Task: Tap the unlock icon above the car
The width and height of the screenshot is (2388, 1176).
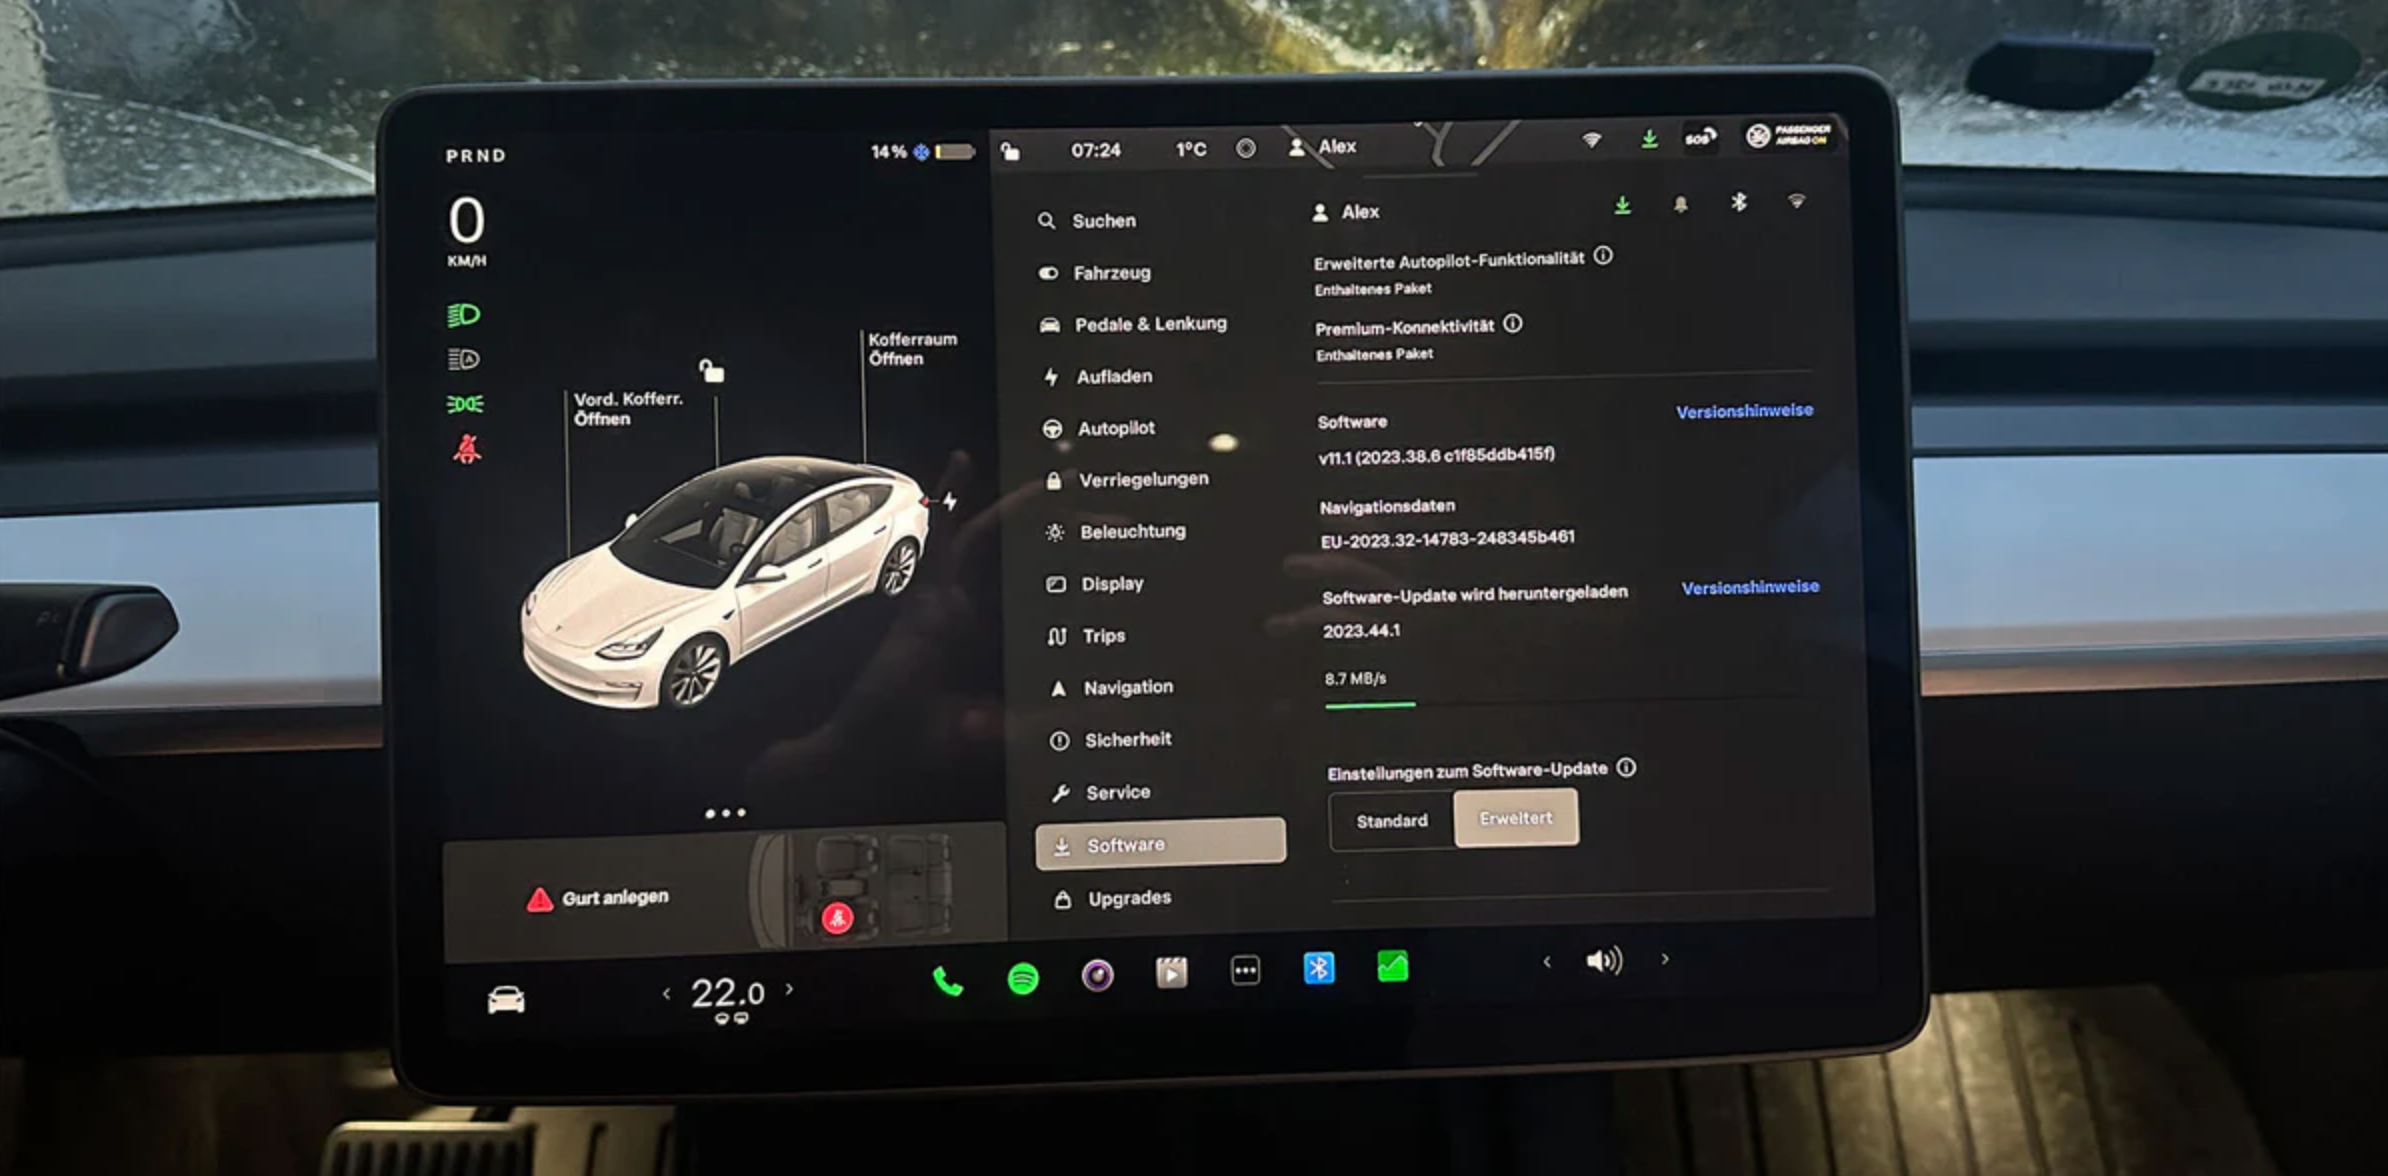Action: 711,370
